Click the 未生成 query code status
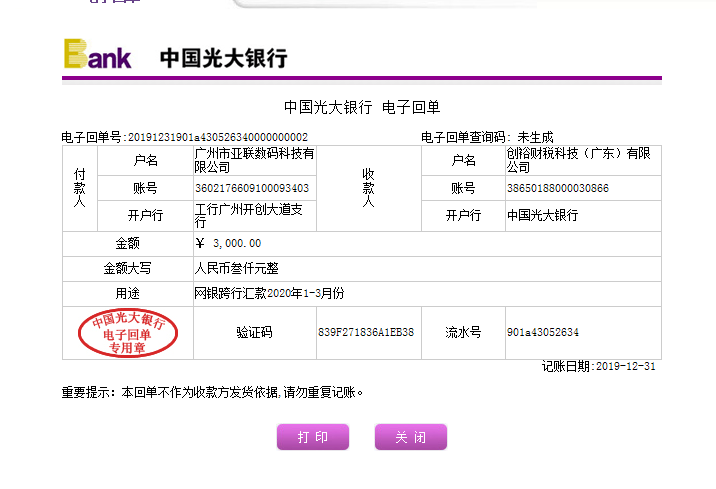Screen dimensions: 716x489 [x=535, y=137]
